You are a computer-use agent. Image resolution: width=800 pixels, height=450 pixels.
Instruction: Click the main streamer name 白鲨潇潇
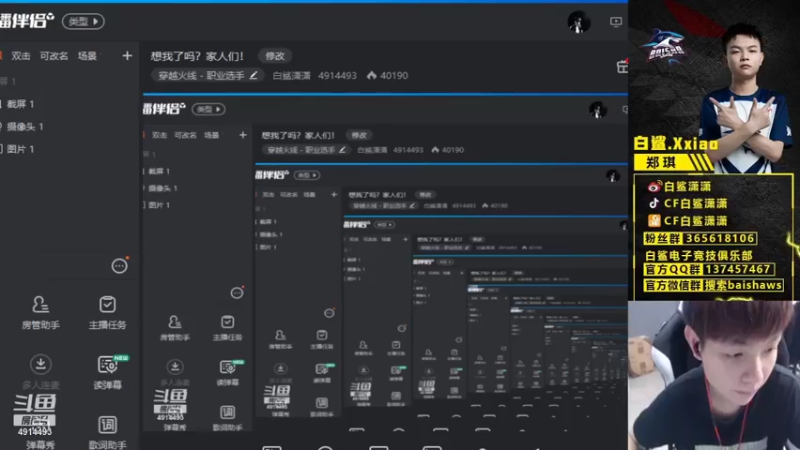[x=291, y=76]
